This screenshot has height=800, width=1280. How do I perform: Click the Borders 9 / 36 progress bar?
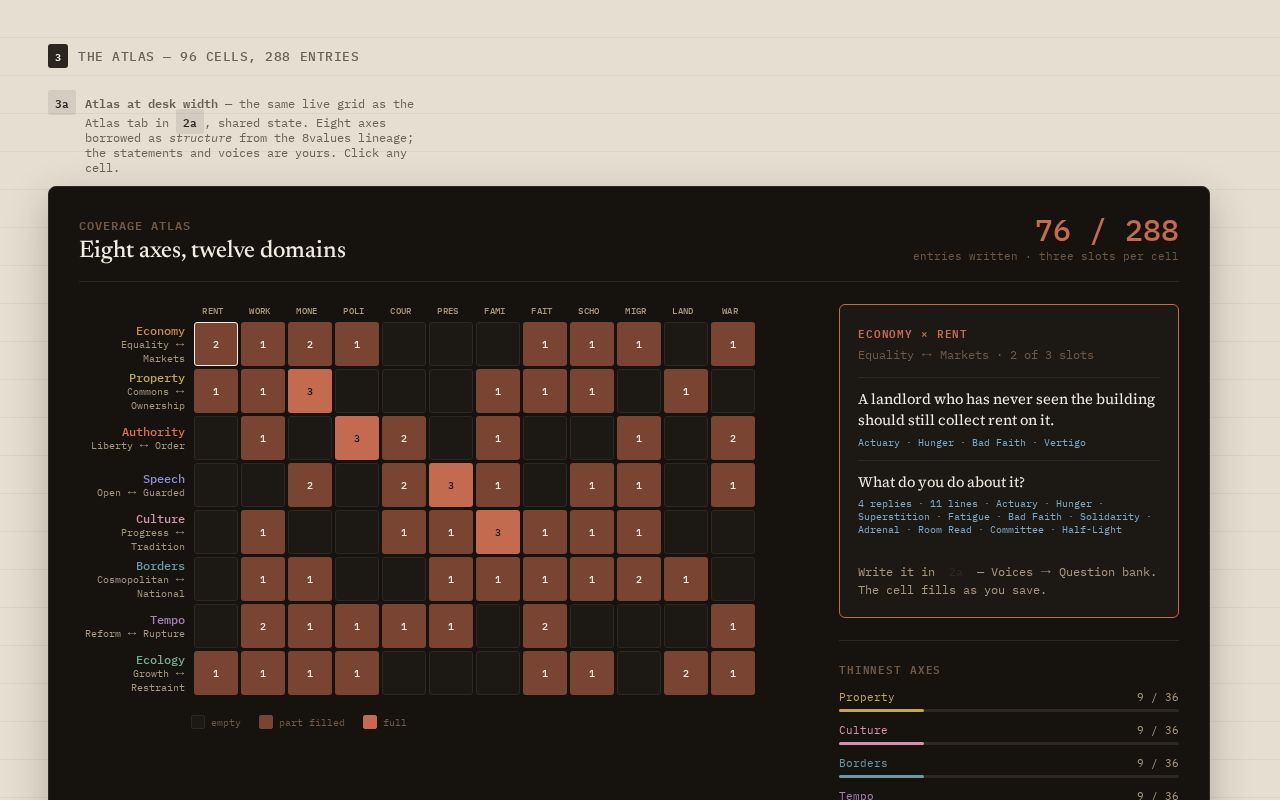coord(1009,776)
